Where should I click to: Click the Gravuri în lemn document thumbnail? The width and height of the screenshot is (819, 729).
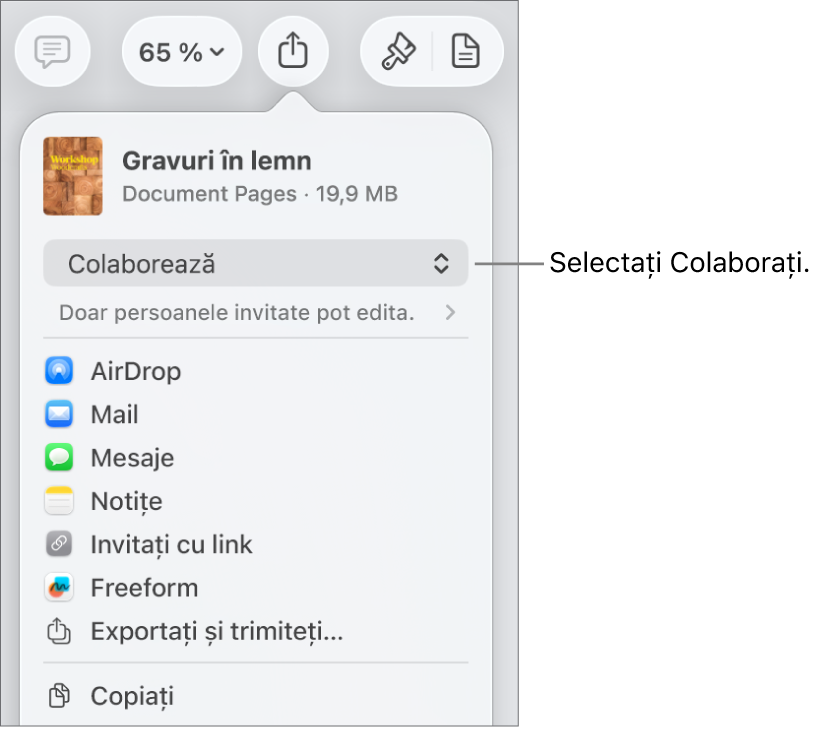73,176
